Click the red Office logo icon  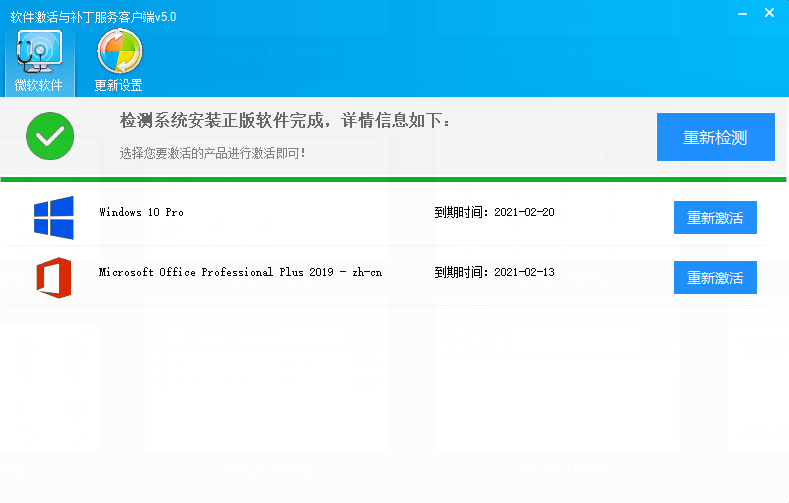click(x=54, y=276)
